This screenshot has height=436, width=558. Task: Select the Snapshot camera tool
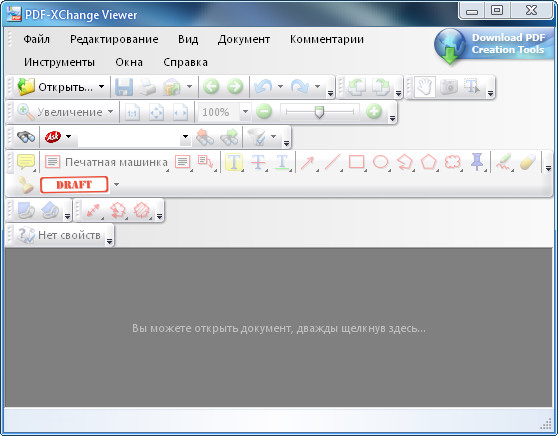[x=449, y=87]
